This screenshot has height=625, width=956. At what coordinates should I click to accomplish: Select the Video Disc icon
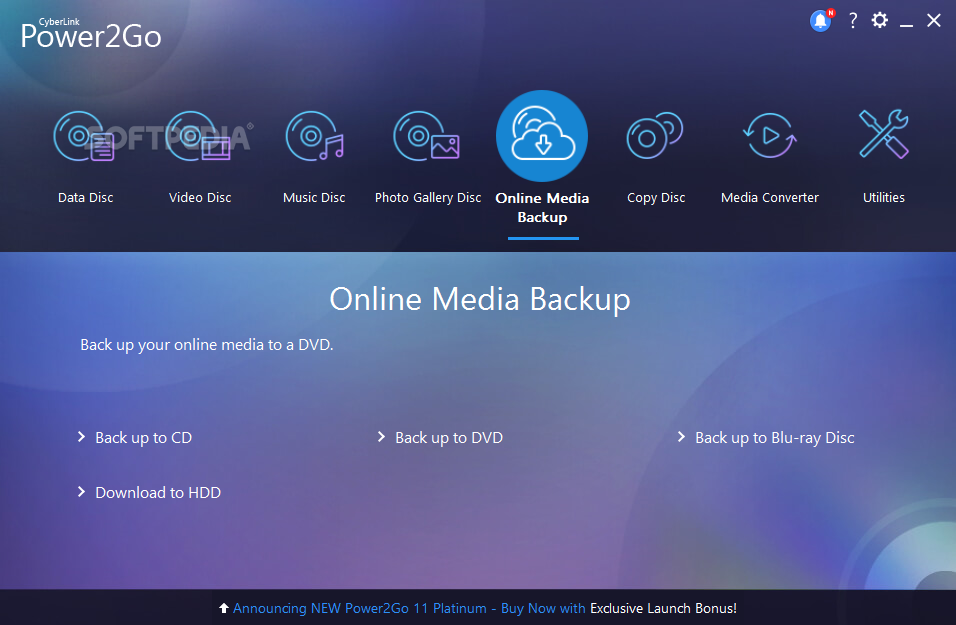[x=199, y=137]
